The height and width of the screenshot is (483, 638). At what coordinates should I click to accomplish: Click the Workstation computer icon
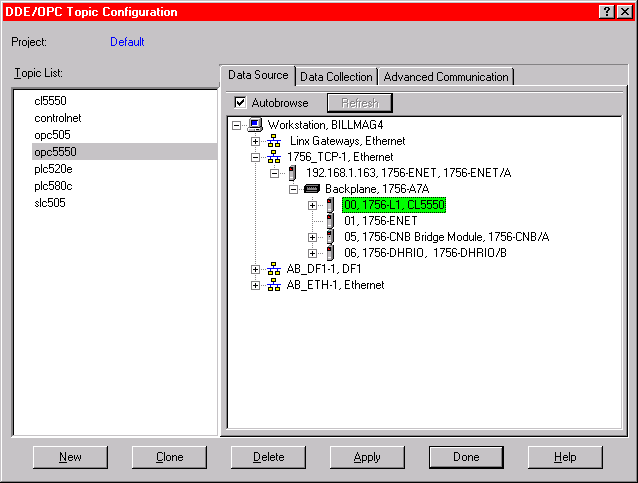[255, 125]
